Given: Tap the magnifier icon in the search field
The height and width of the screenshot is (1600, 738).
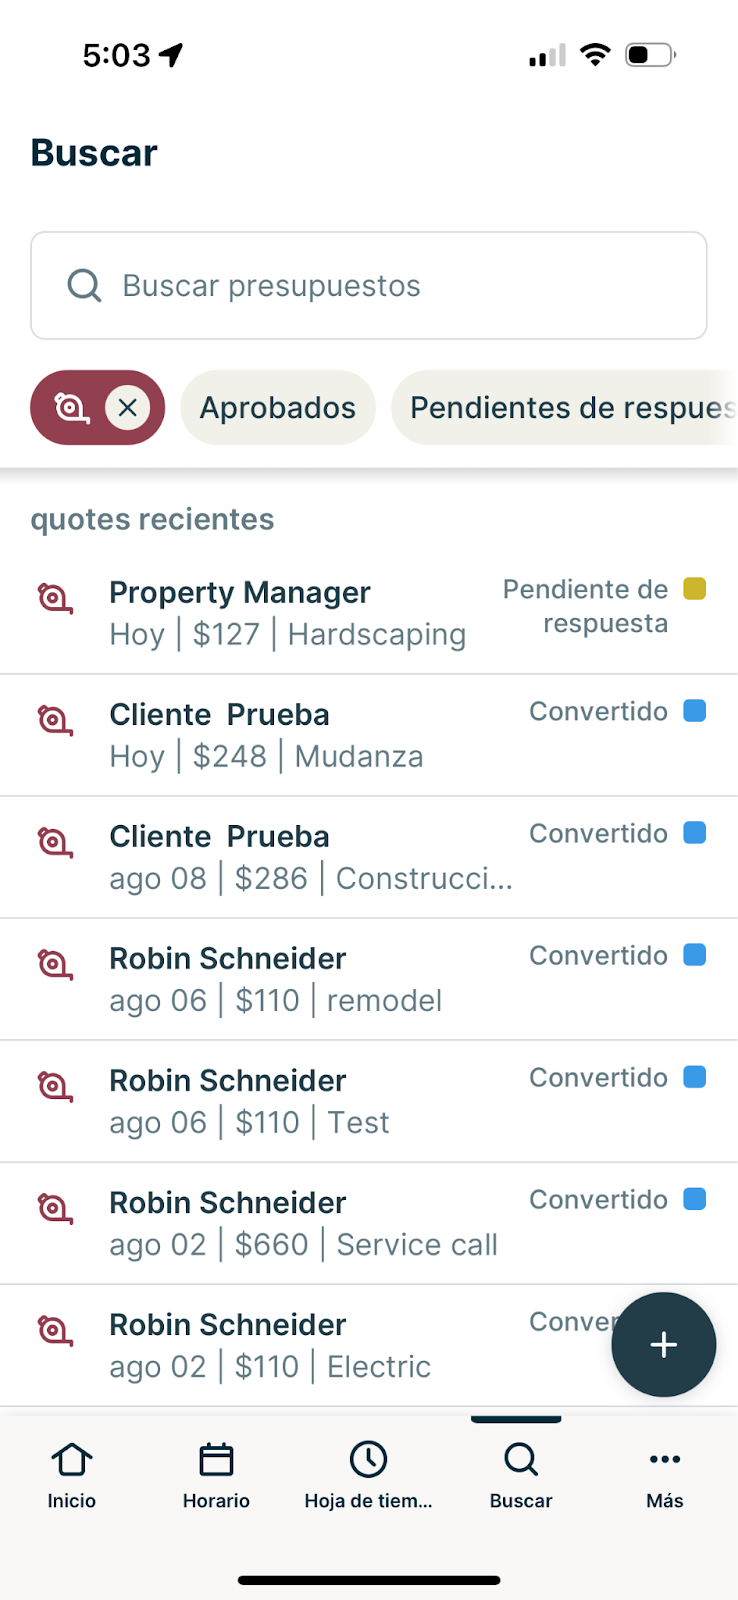Looking at the screenshot, I should tap(84, 286).
